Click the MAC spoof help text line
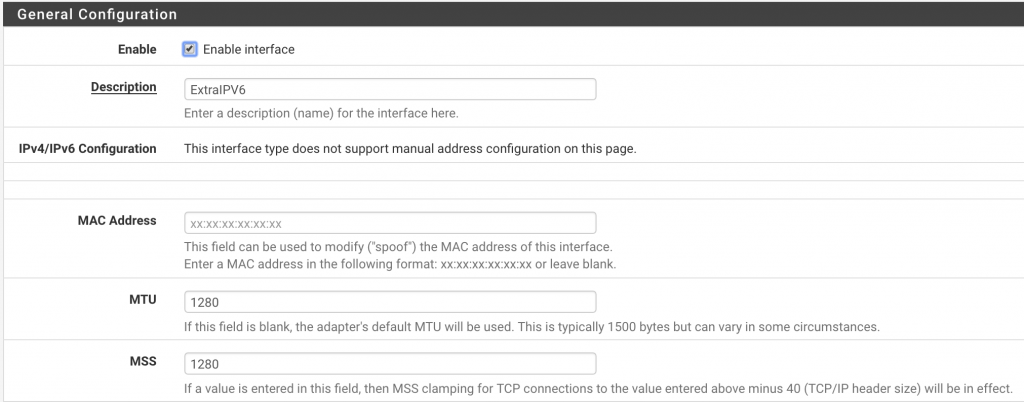This screenshot has height=402, width=1024. pyautogui.click(x=398, y=247)
